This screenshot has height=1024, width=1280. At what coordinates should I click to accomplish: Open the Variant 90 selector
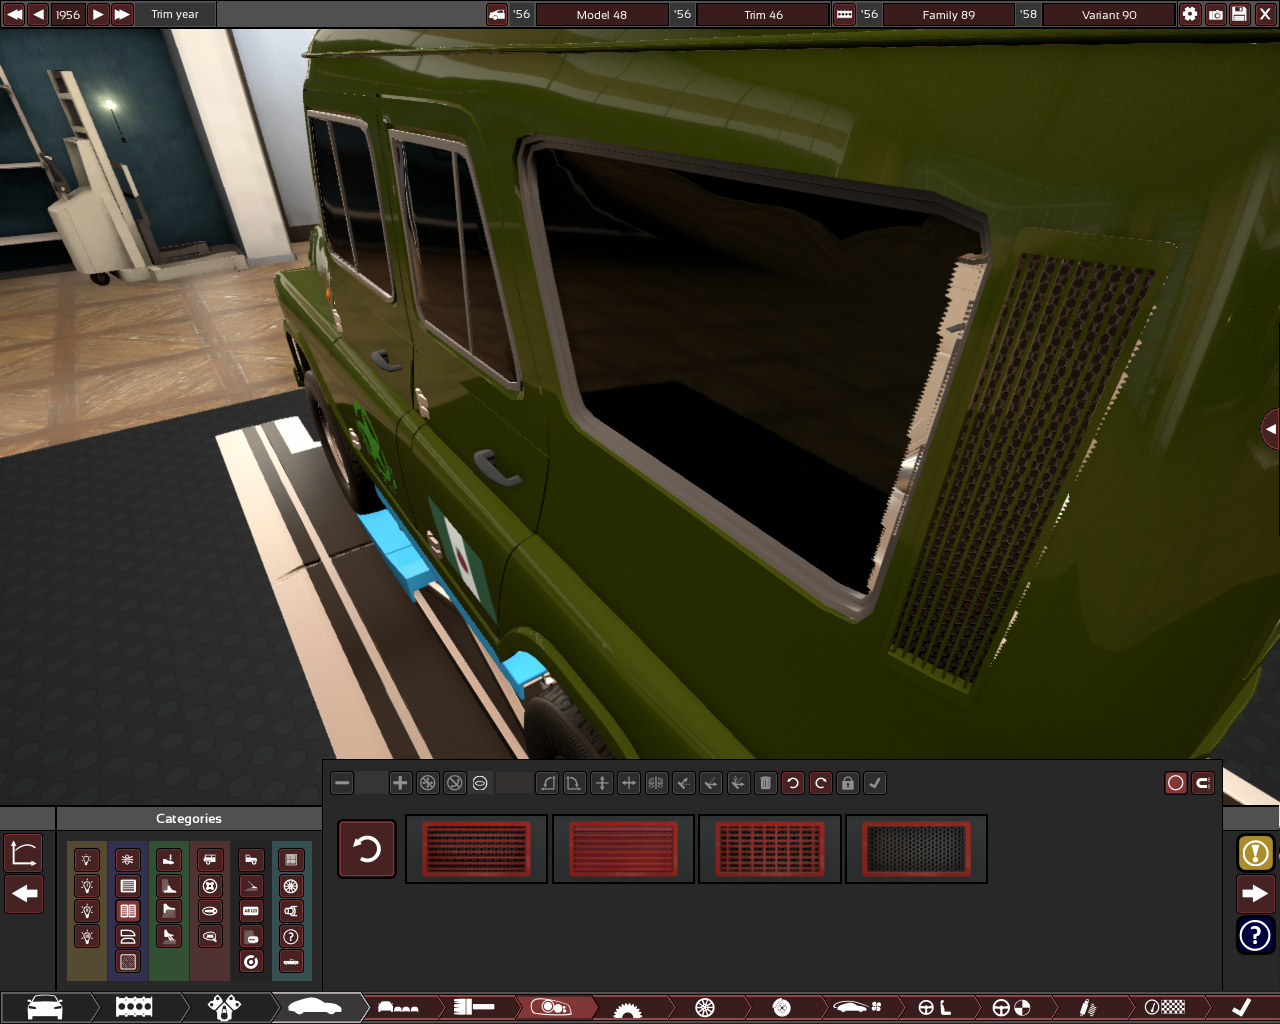[x=1108, y=14]
